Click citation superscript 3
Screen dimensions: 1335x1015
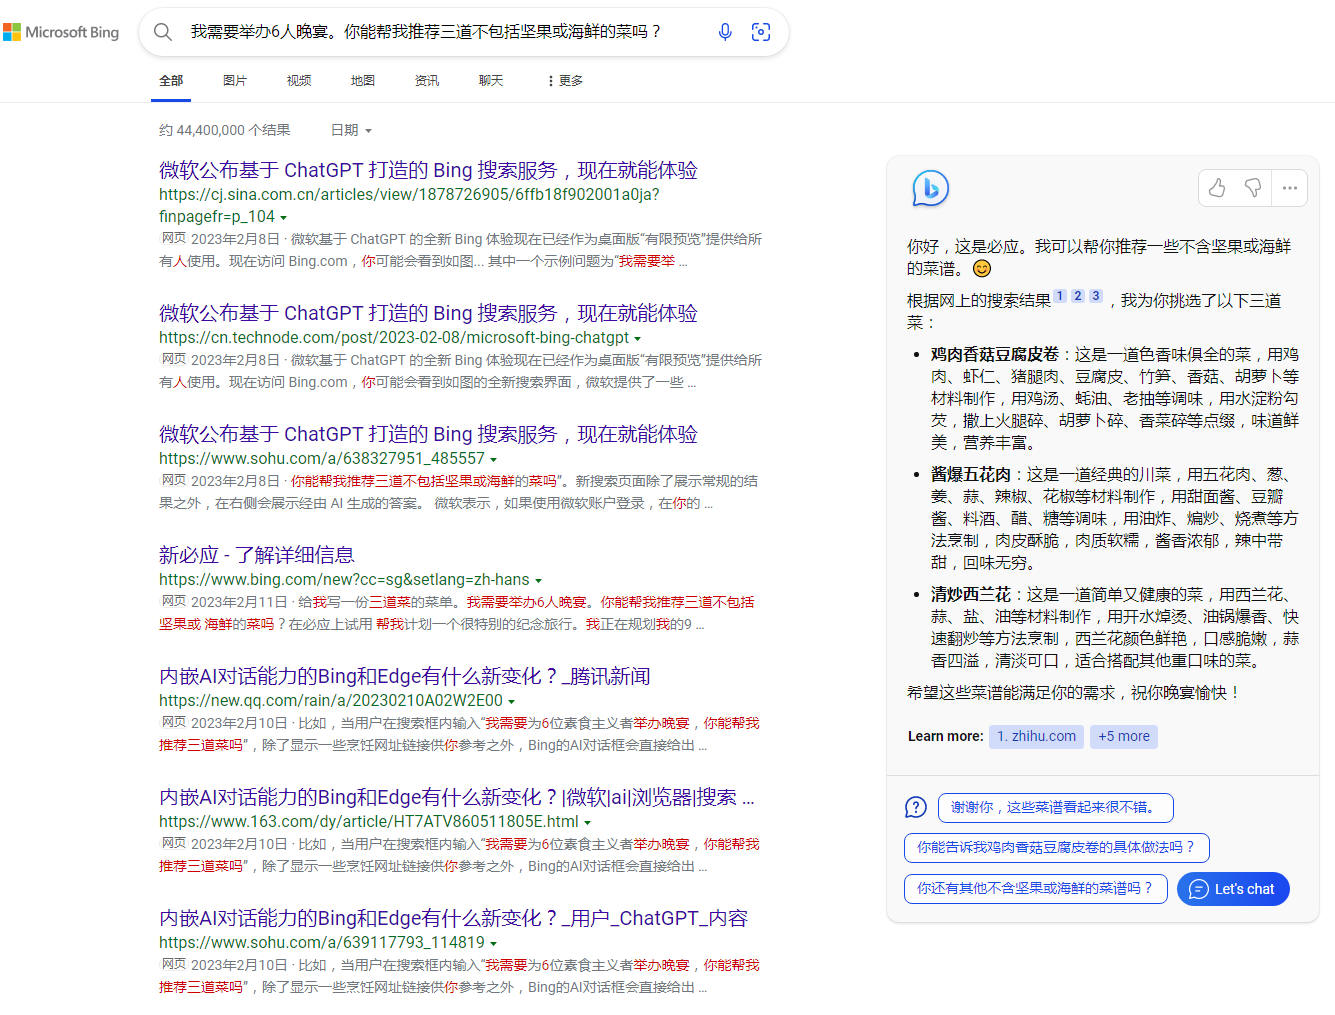coord(1096,296)
